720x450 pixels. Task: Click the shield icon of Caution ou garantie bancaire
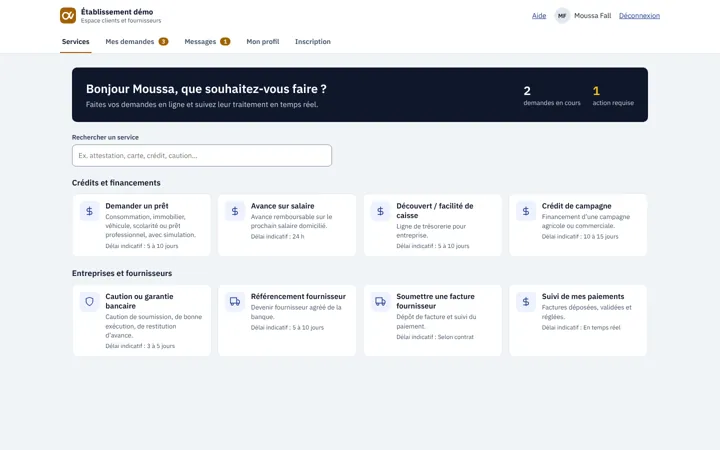click(90, 302)
